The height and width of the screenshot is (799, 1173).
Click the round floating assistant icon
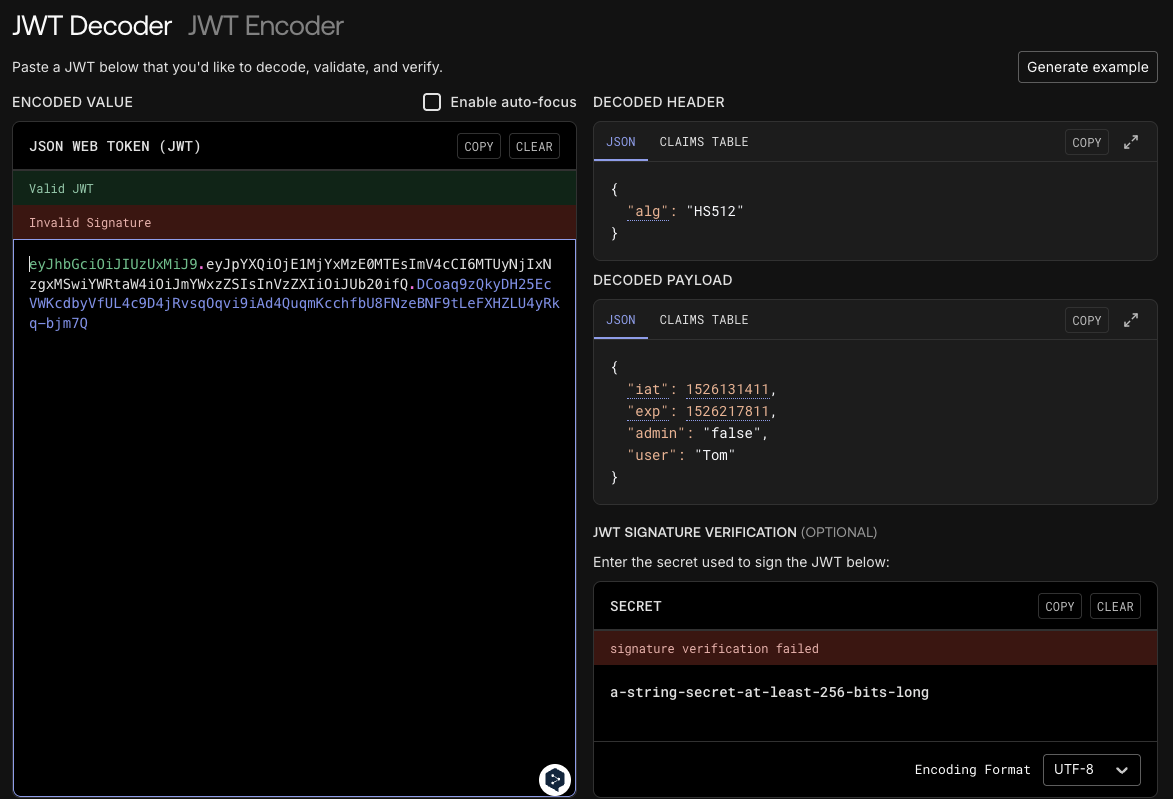(555, 780)
